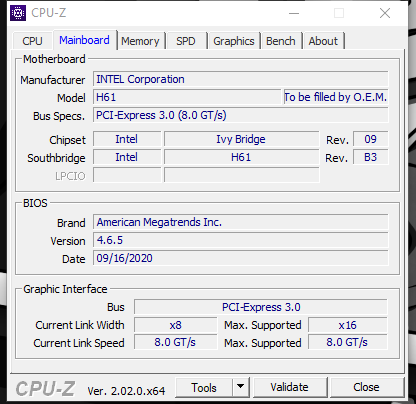Go to the Graphics tab
Image resolution: width=416 pixels, height=404 pixels.
click(234, 41)
